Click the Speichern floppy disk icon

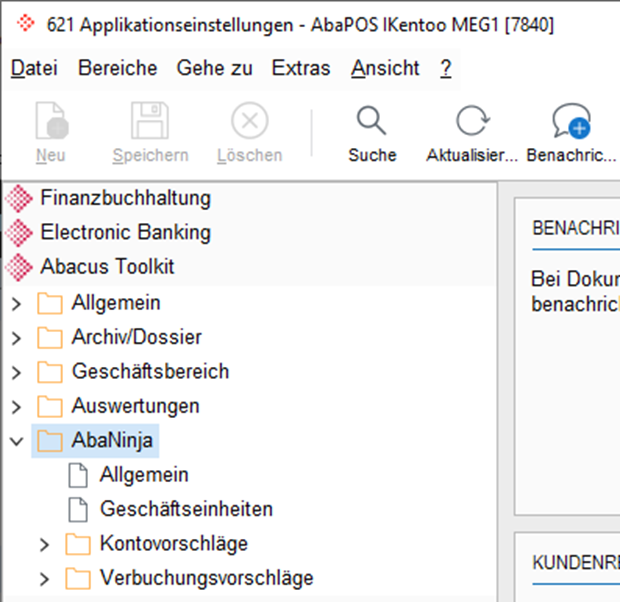pos(150,123)
